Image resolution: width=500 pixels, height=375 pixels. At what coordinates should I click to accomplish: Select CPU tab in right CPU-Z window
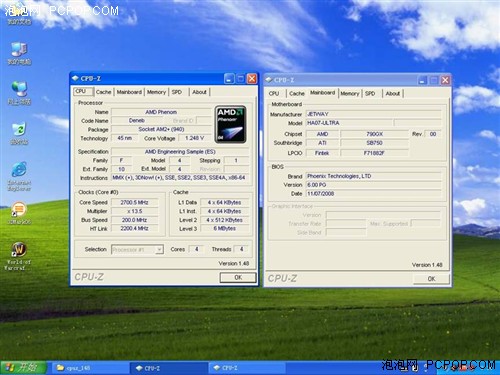(x=274, y=94)
